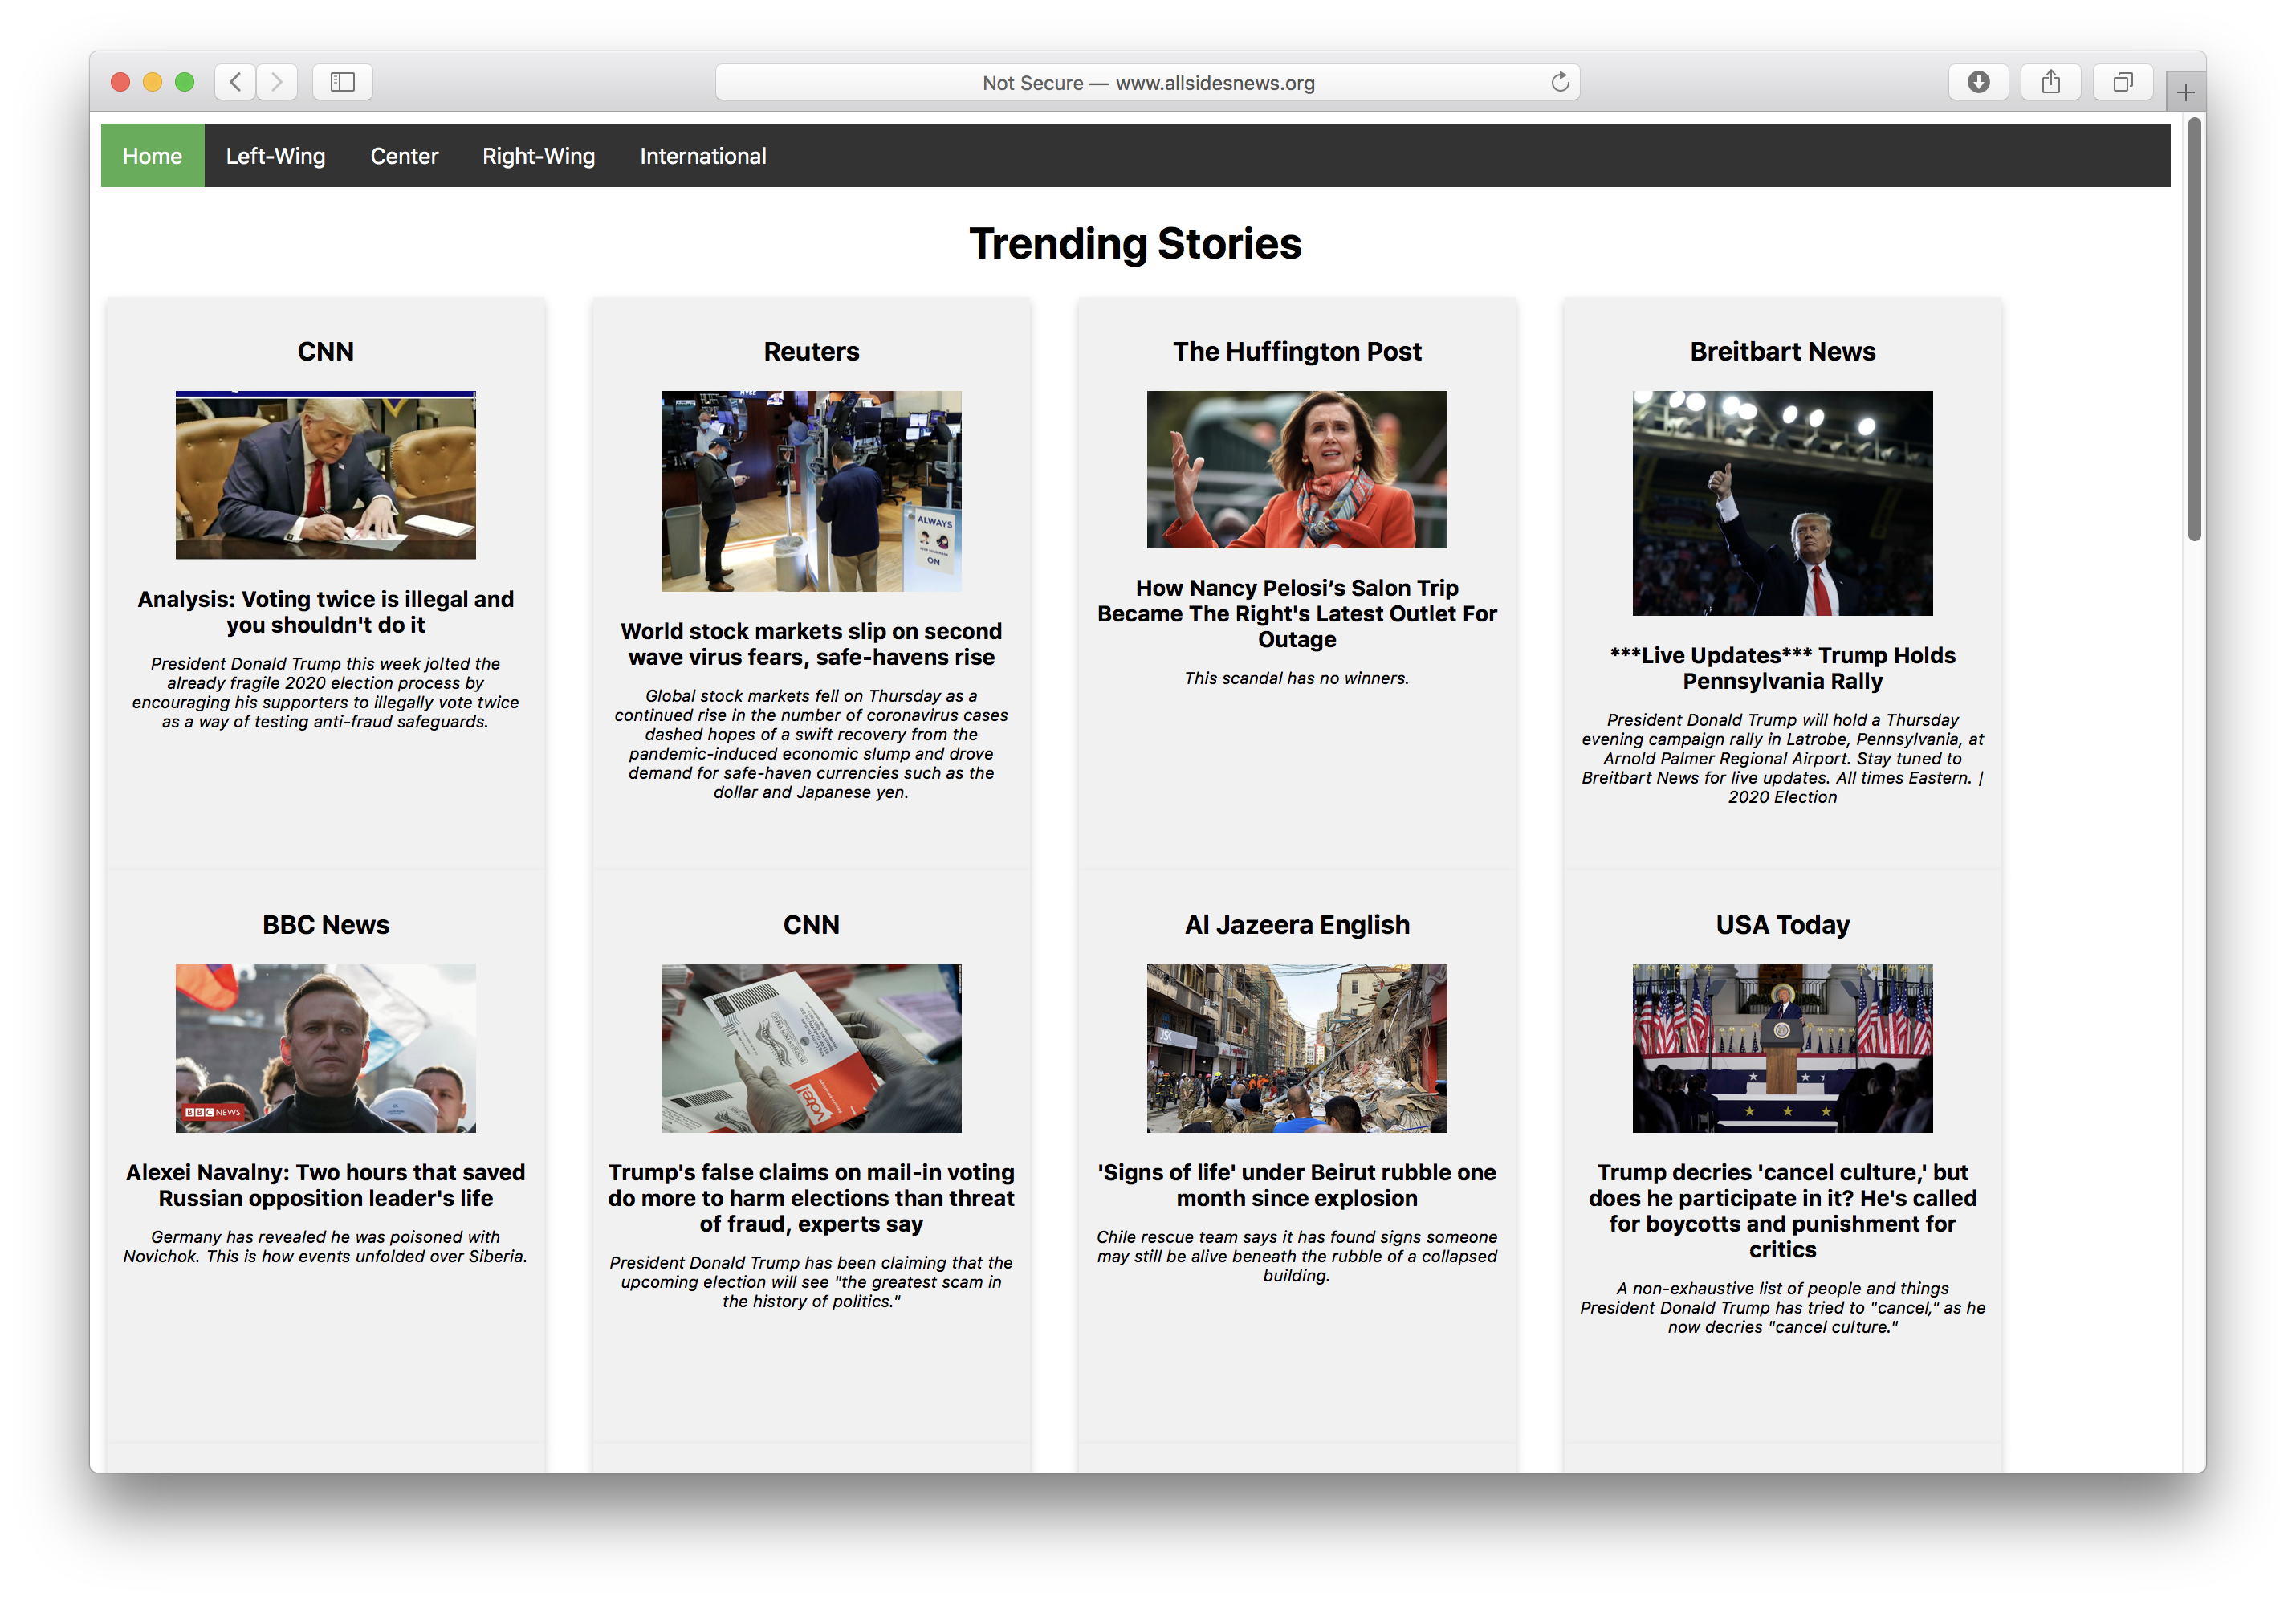Click the 'Chile rescue team says' summary

[1296, 1256]
